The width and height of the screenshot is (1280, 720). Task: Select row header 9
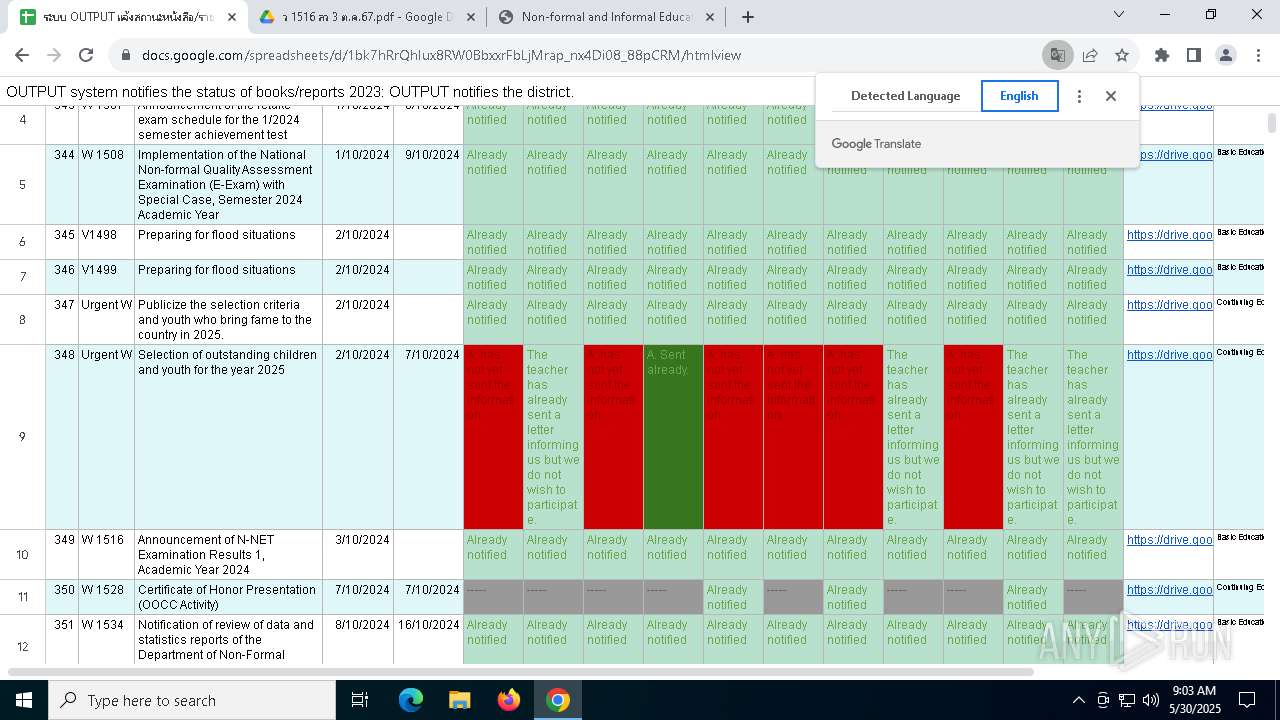(23, 437)
